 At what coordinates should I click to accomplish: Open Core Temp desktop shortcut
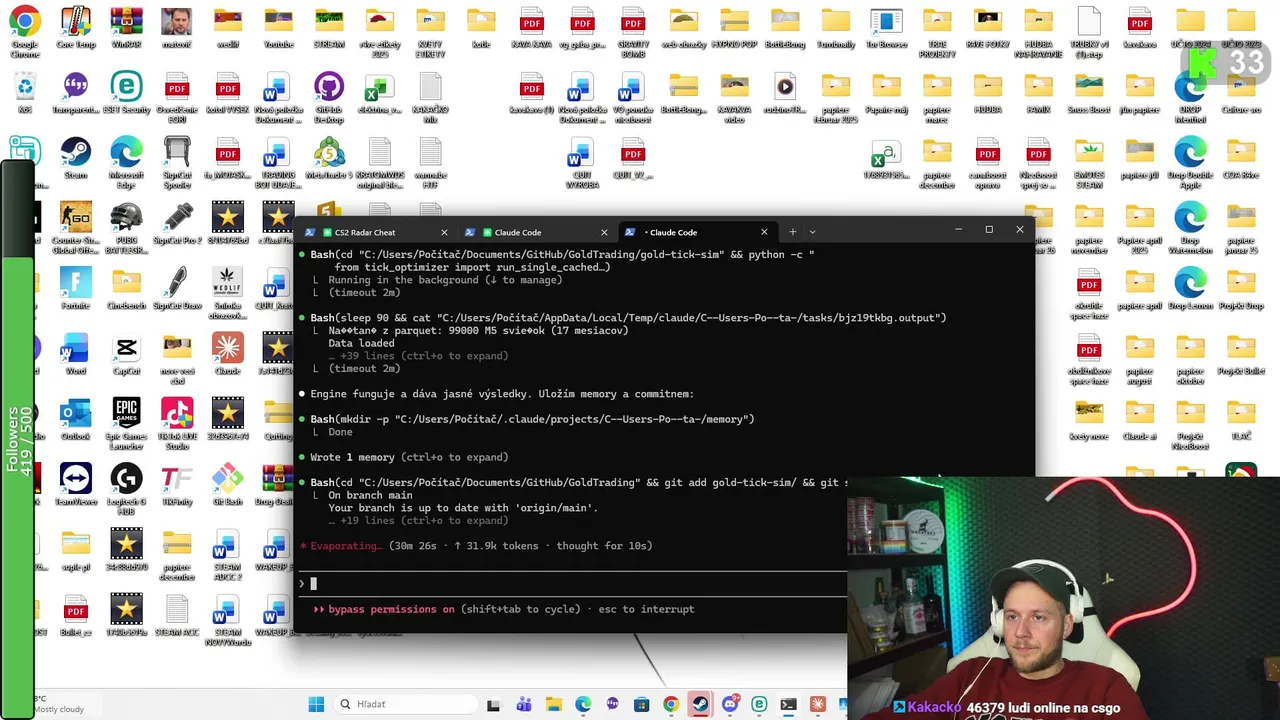(x=76, y=27)
